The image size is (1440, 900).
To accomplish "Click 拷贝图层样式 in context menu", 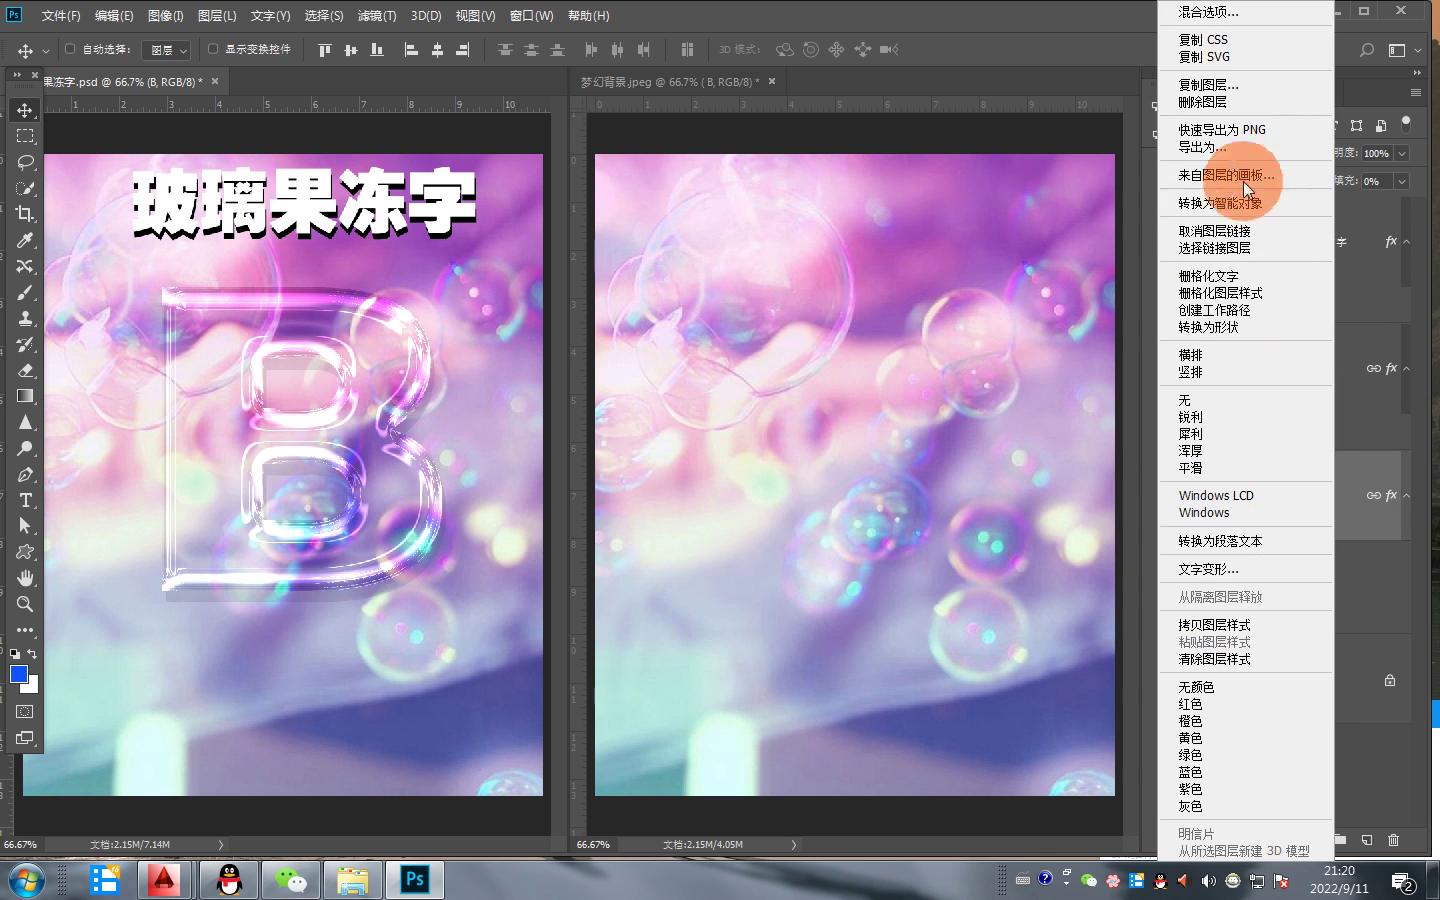I will tap(1214, 625).
